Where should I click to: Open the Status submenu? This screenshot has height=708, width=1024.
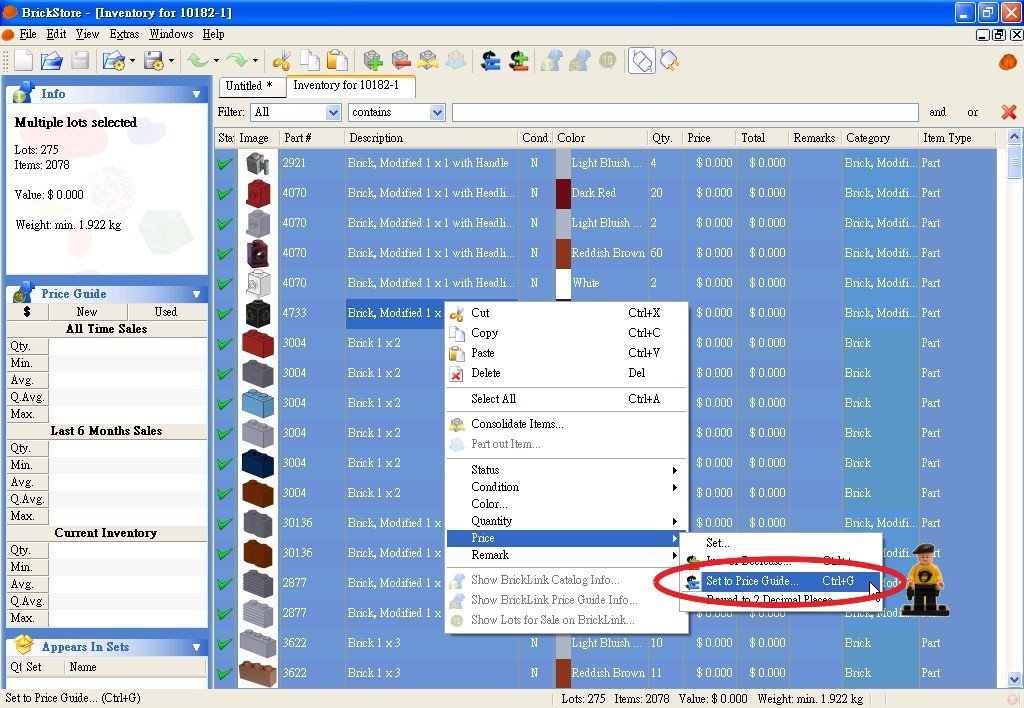(x=567, y=470)
